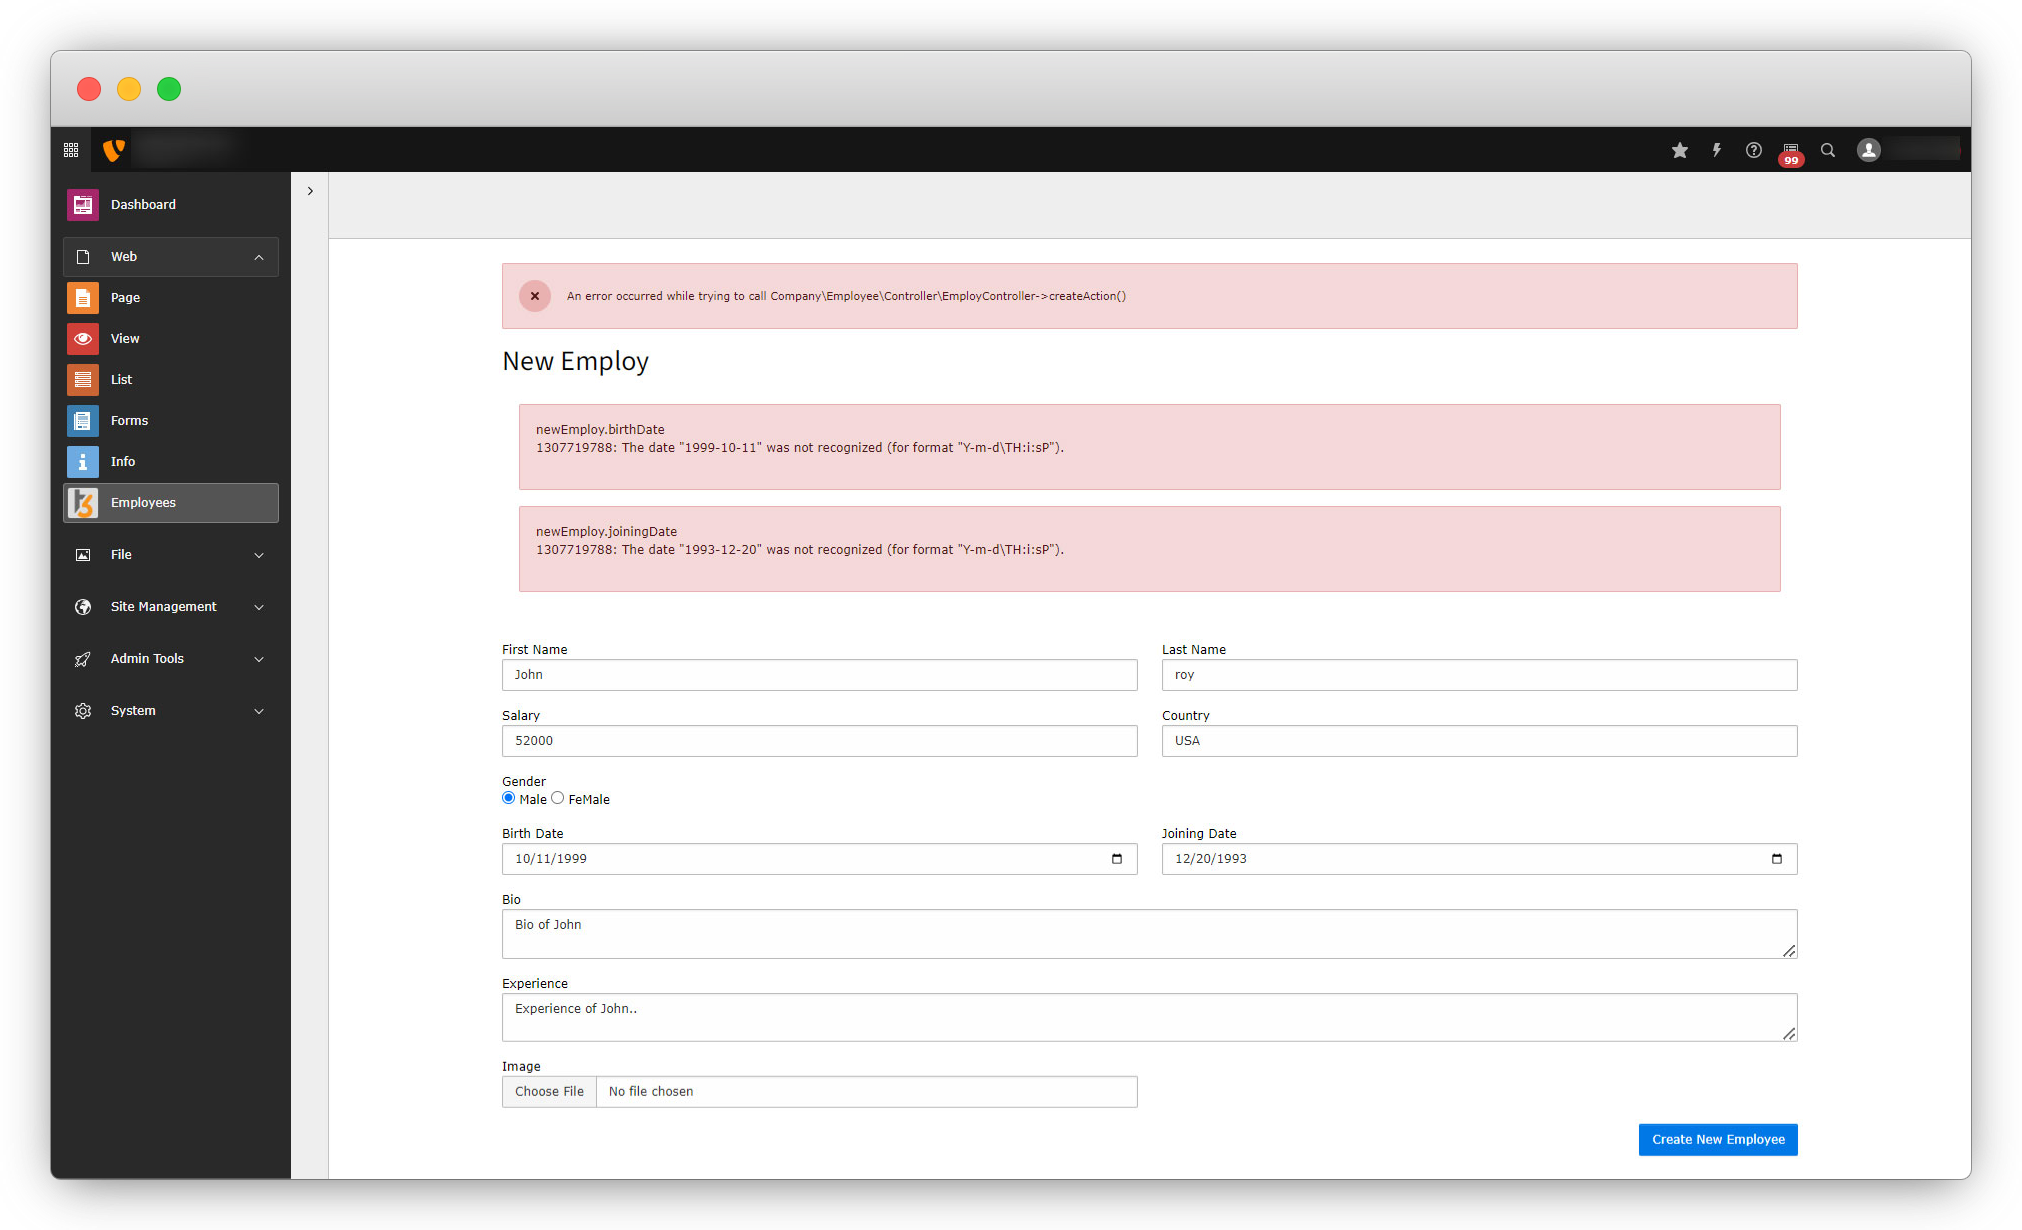Select the FeMale gender radio button
2022x1230 pixels.
558,798
